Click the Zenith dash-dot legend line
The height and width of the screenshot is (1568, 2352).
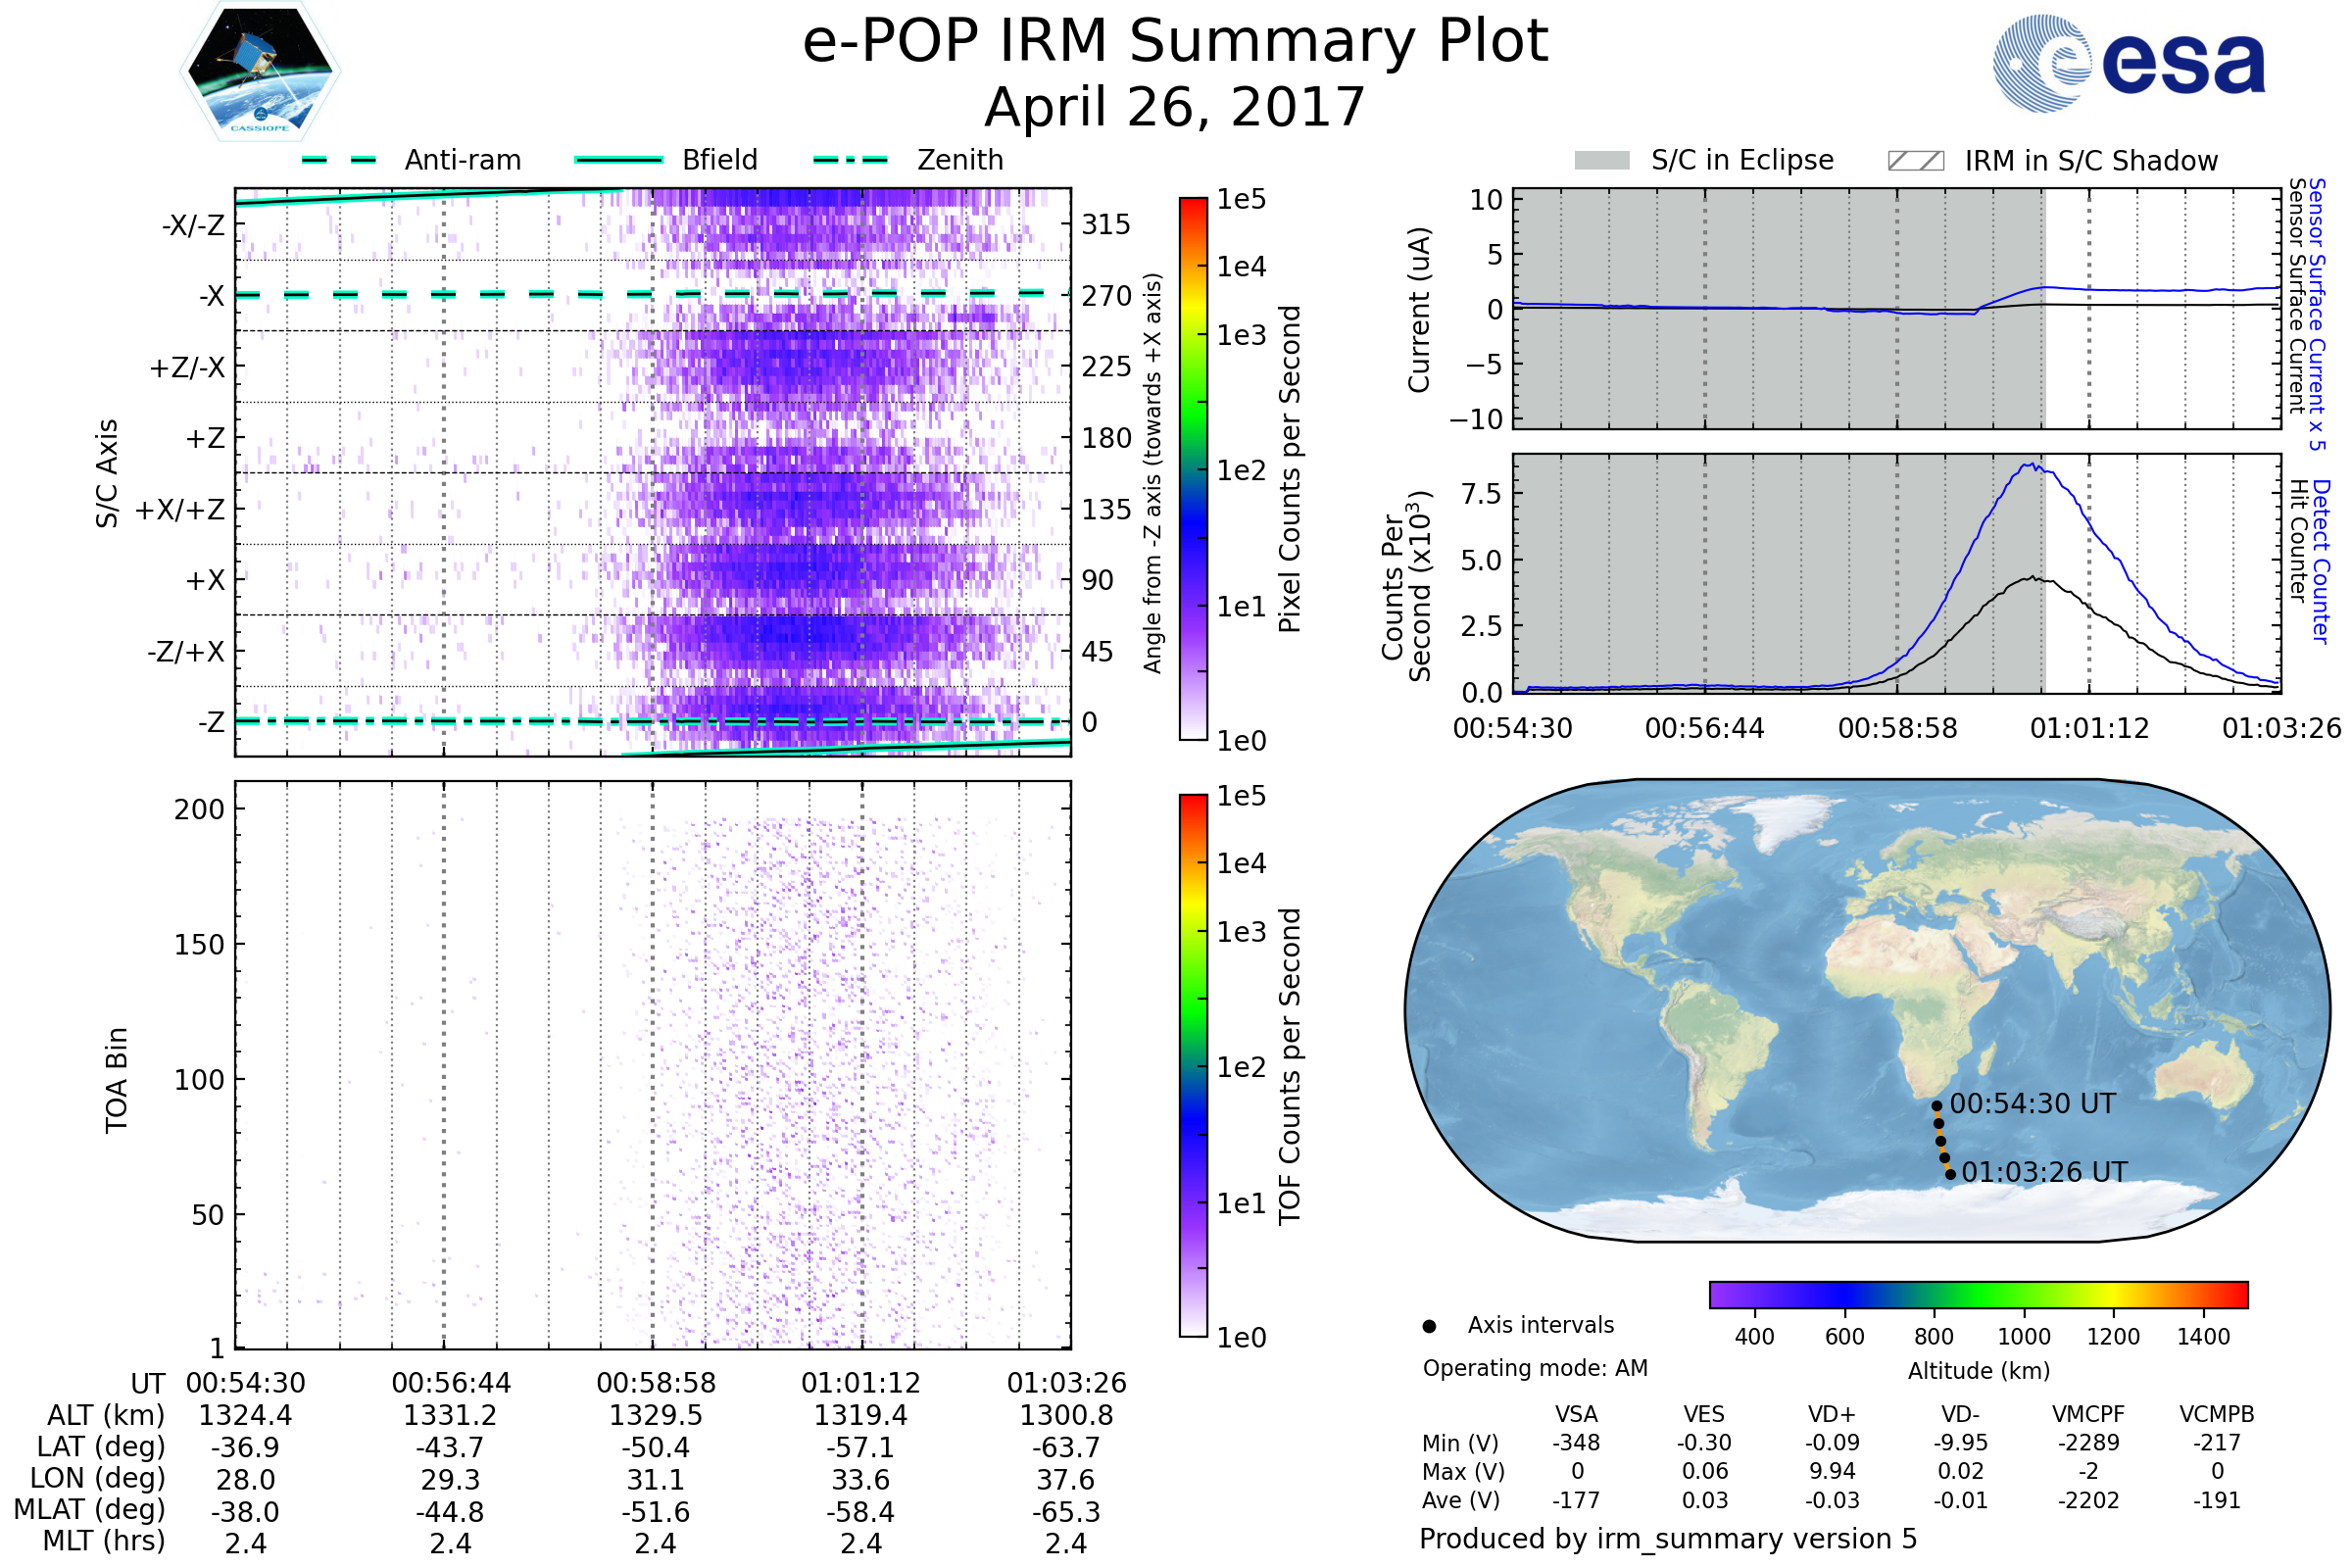pyautogui.click(x=850, y=160)
